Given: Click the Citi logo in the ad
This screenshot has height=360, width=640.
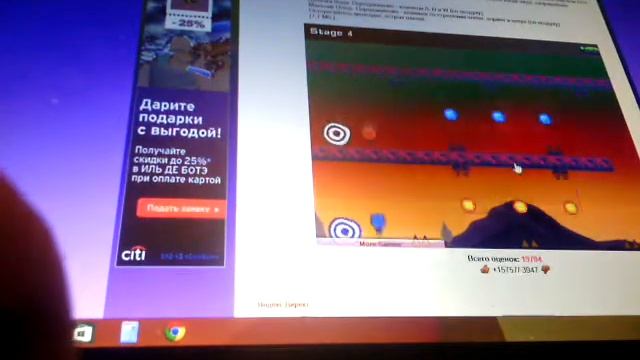Looking at the screenshot, I should coord(134,253).
